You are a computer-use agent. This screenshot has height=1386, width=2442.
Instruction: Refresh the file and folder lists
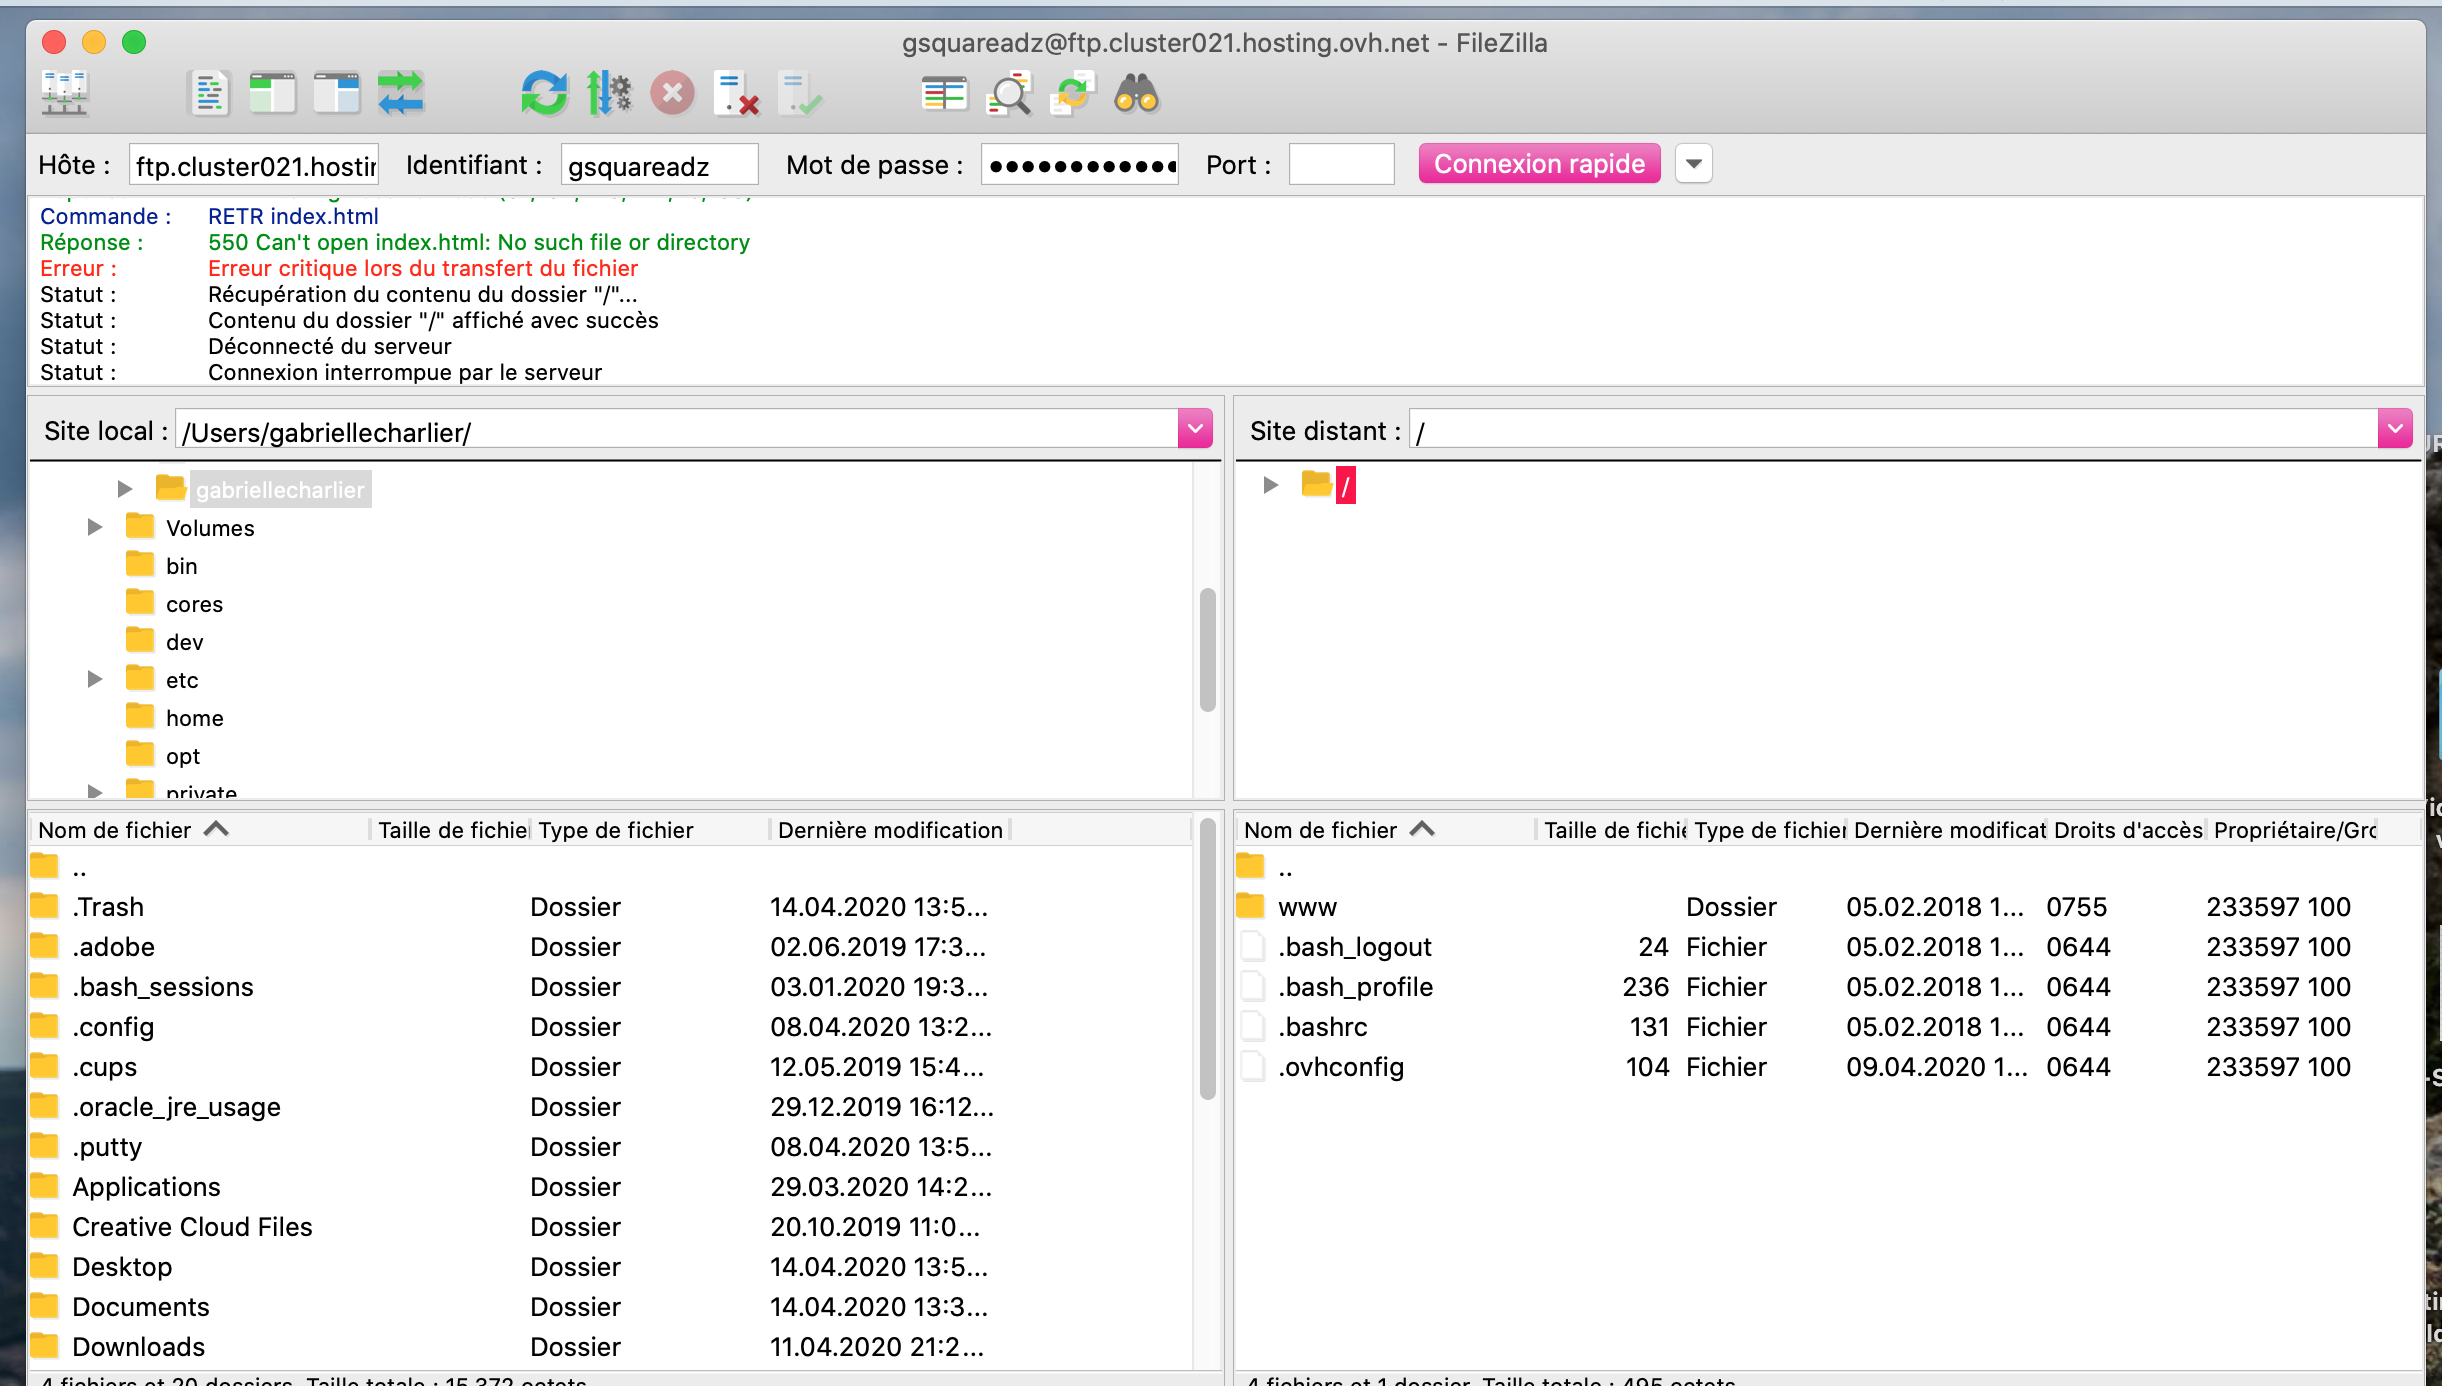544,95
